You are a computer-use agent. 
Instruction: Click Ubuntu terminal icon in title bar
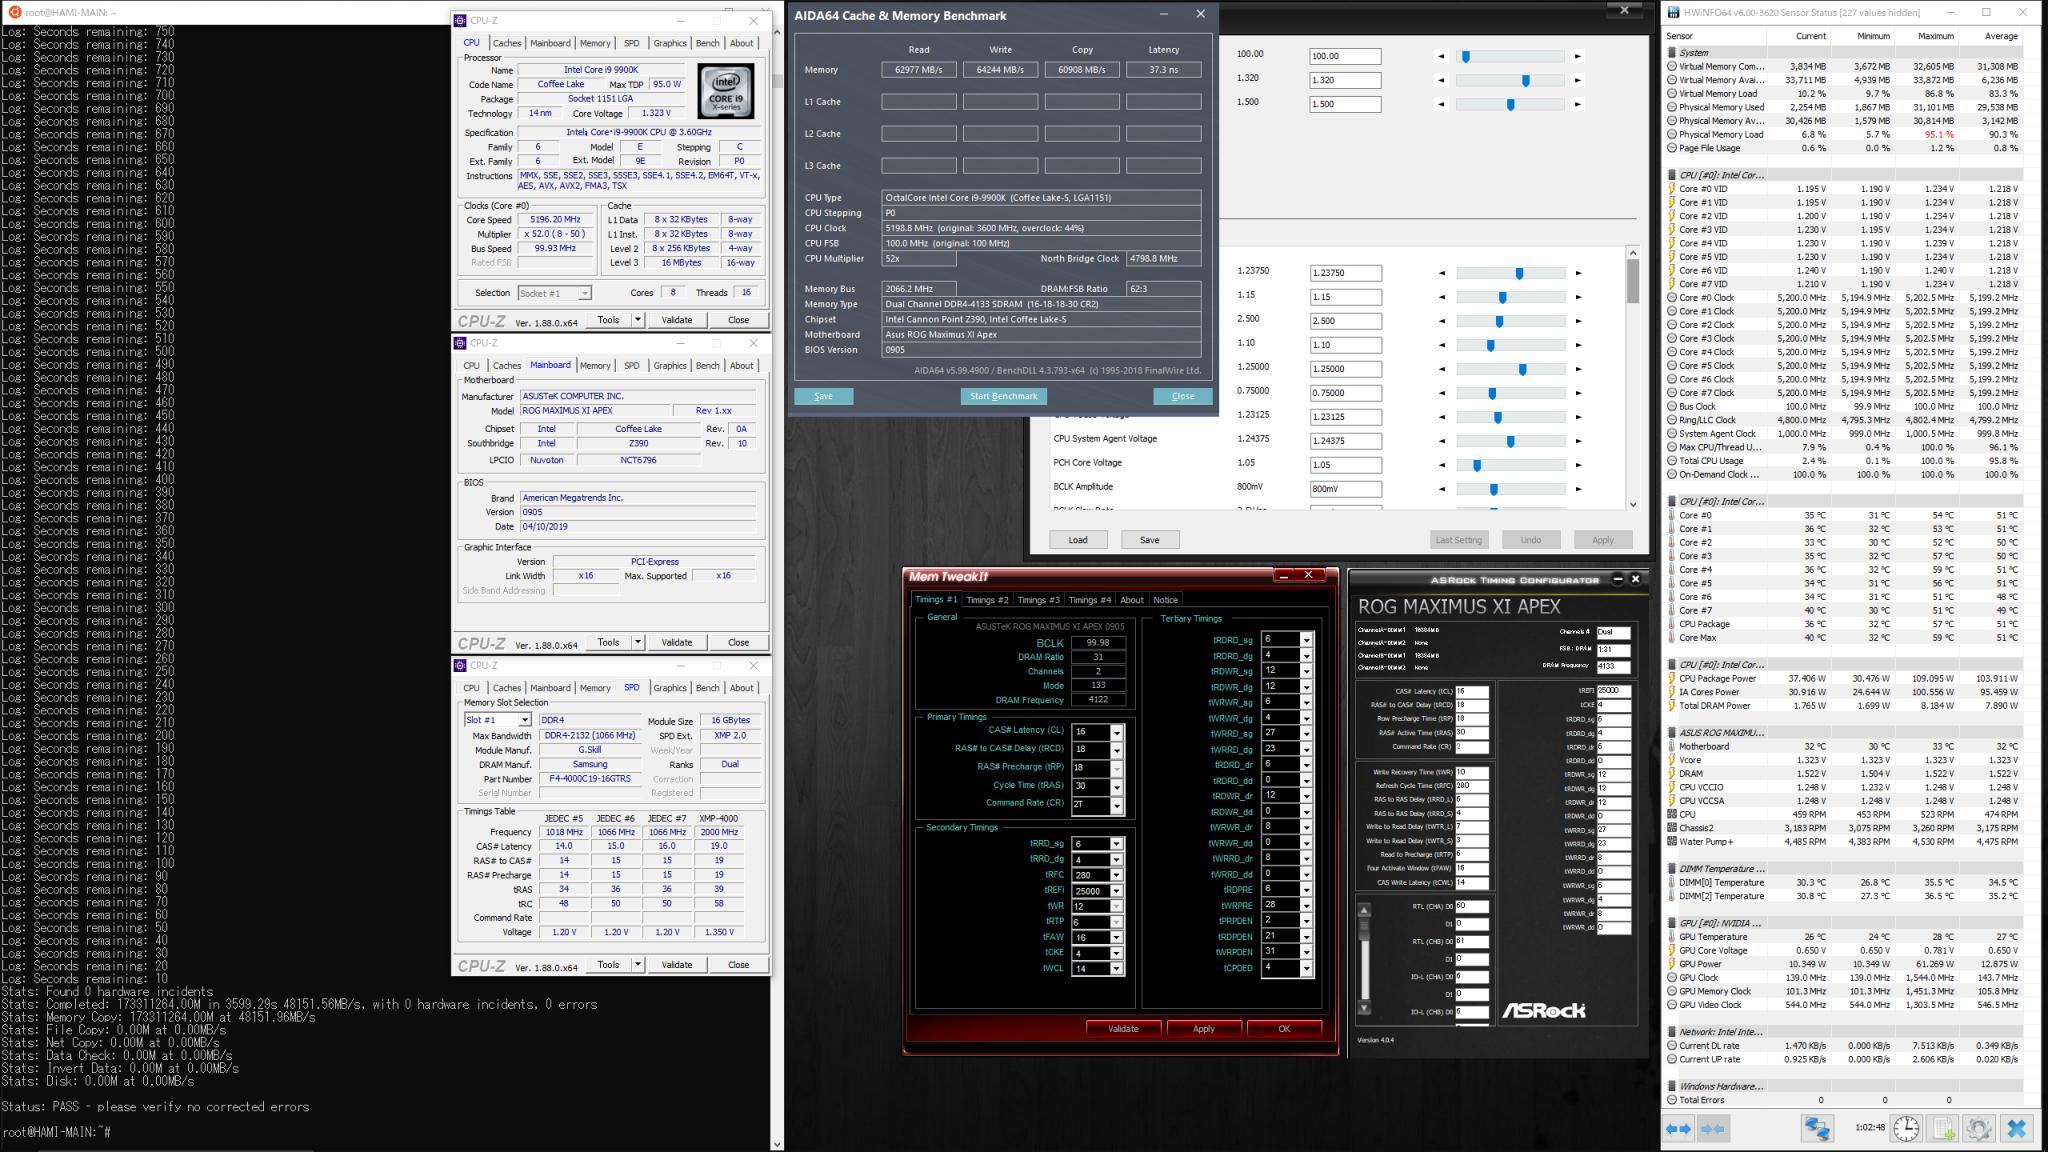click(x=15, y=12)
